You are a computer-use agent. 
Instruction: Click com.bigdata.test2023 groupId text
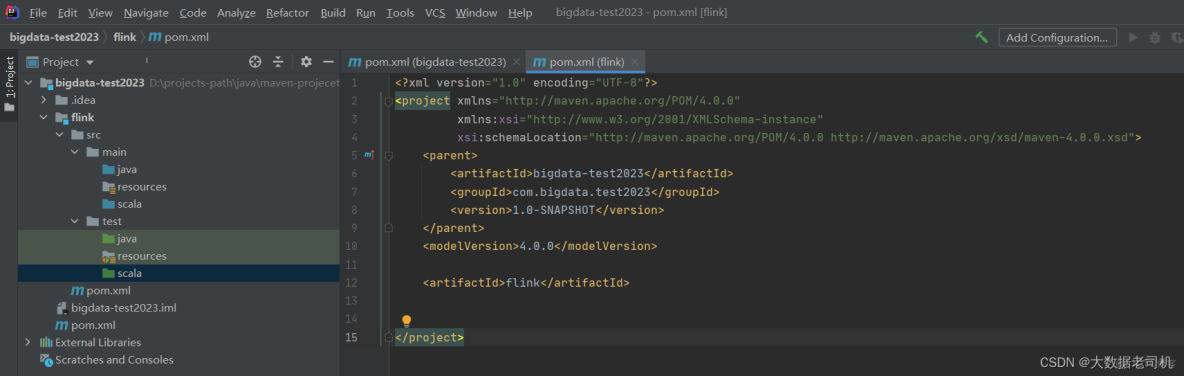pos(581,192)
